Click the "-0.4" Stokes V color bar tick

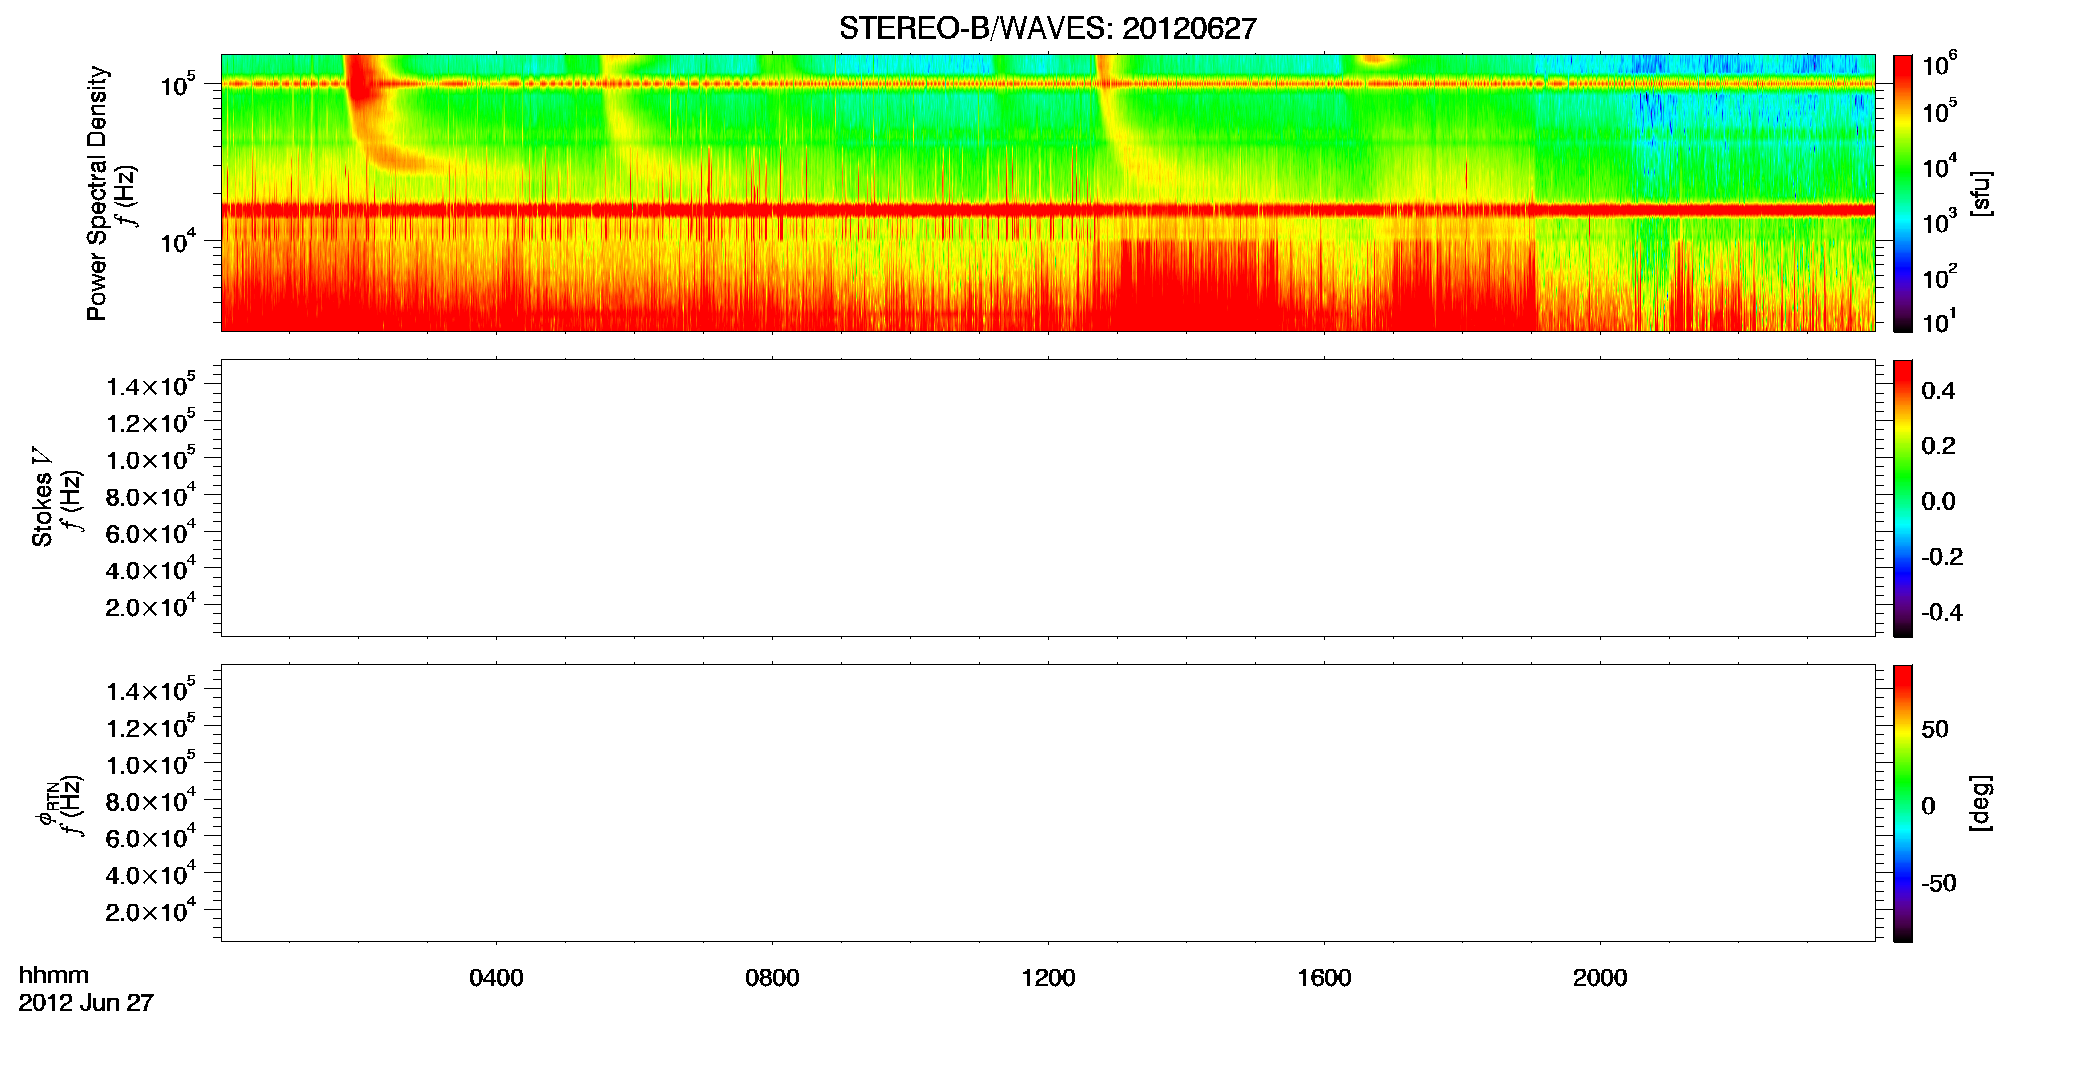(1942, 612)
